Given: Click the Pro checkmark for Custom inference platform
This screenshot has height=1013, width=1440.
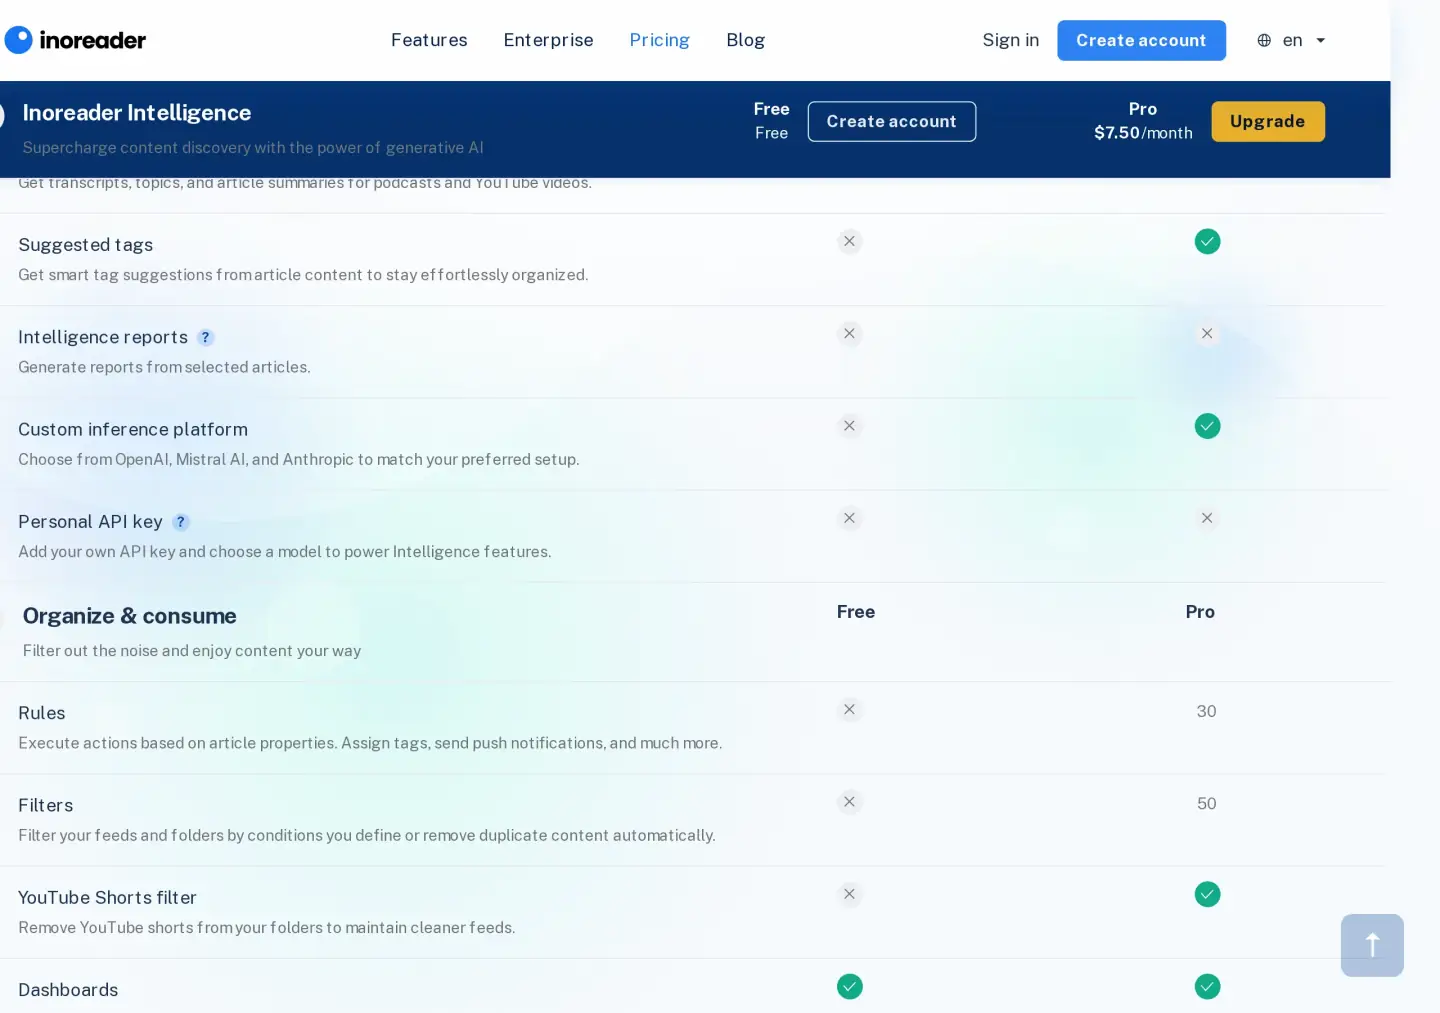Looking at the screenshot, I should point(1207,426).
